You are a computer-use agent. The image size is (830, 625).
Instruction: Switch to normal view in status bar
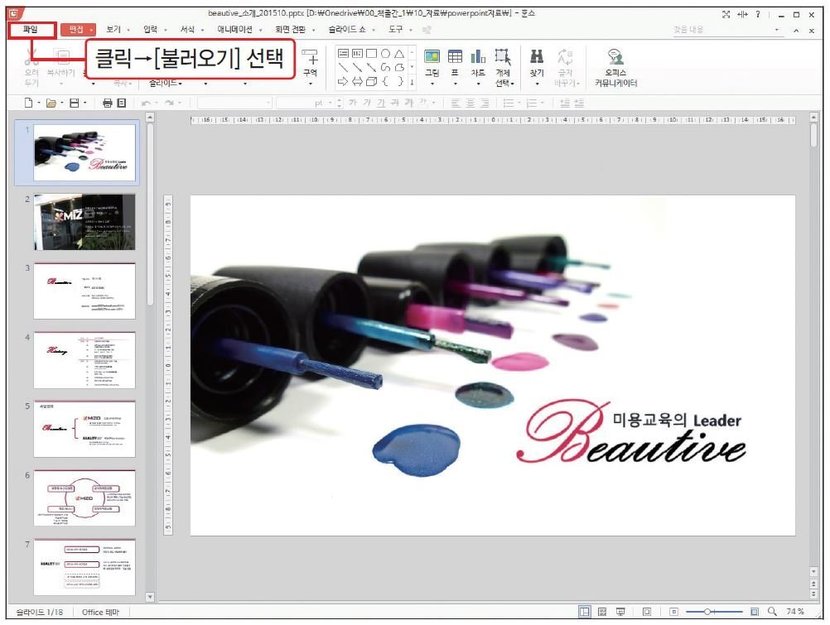coord(584,612)
